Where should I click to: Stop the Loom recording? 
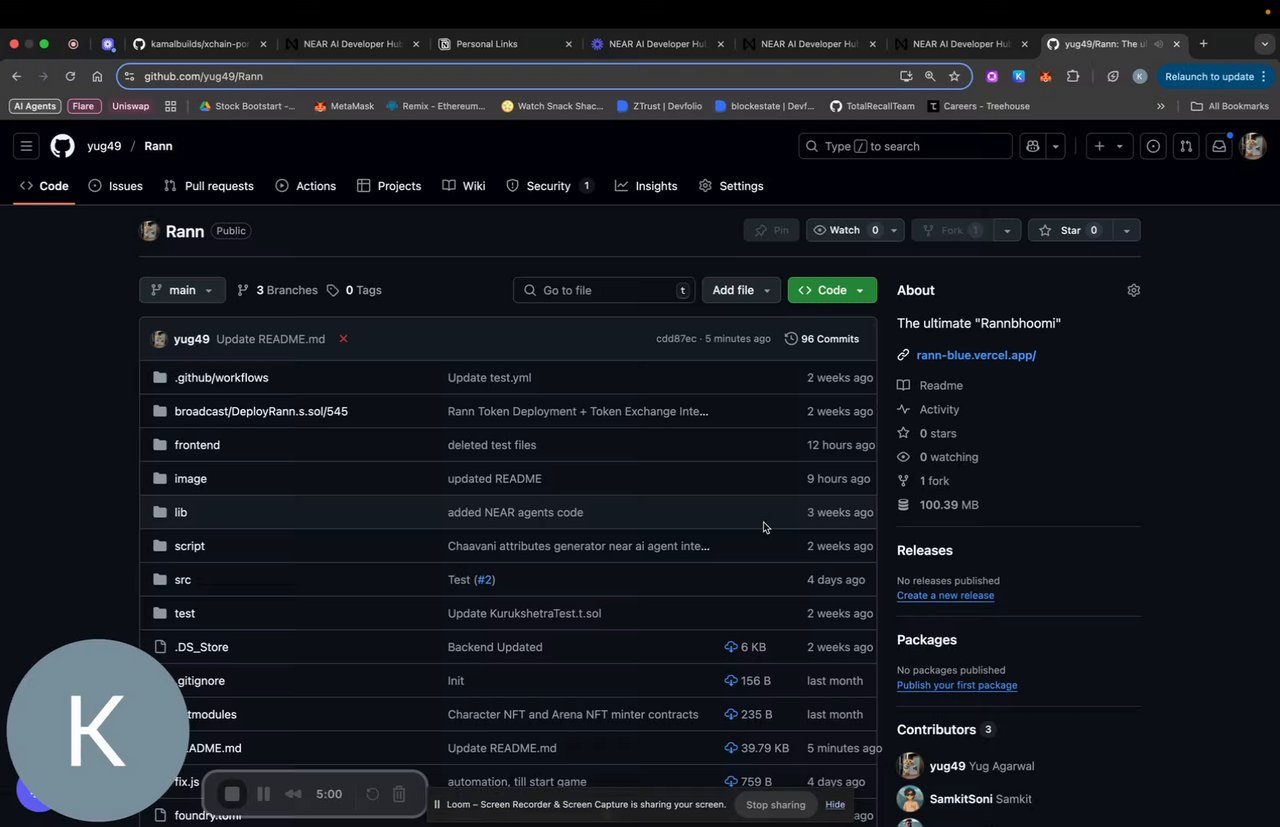pyautogui.click(x=232, y=794)
